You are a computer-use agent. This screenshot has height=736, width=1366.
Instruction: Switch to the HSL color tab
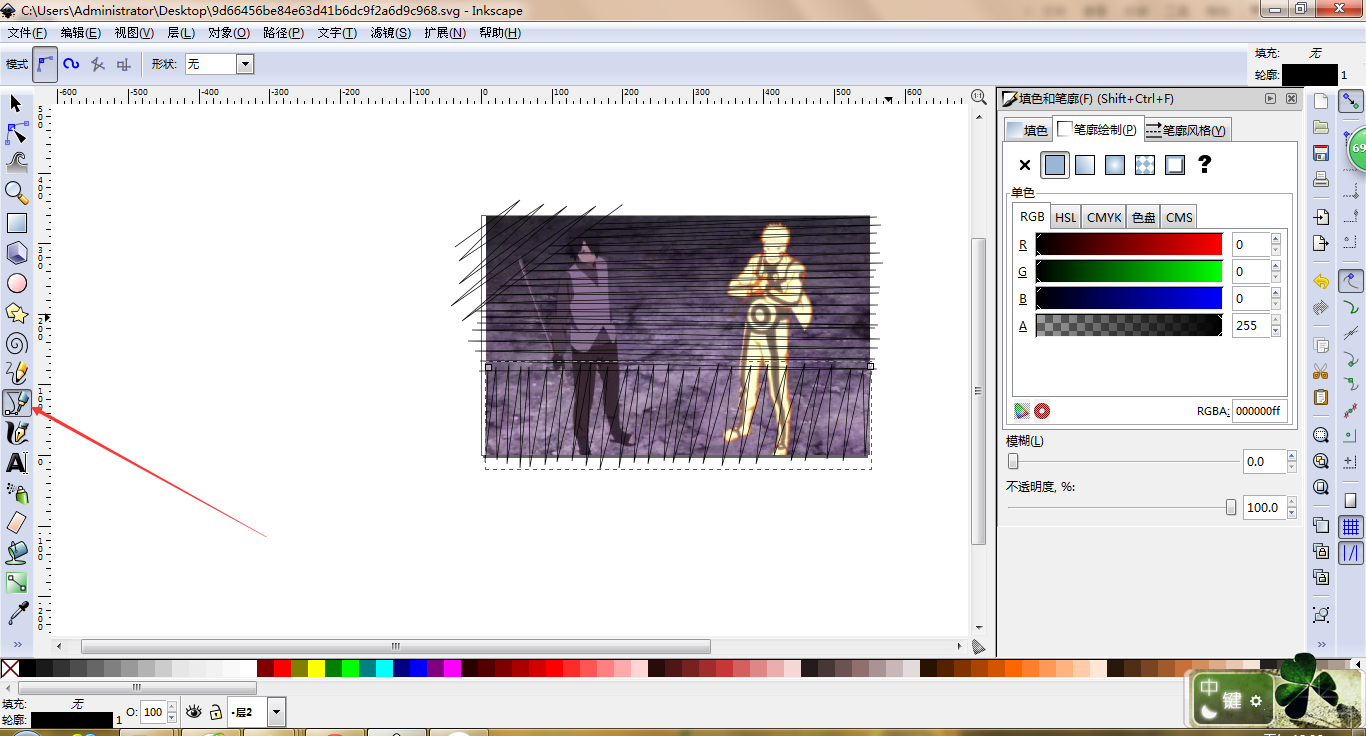(x=1066, y=217)
